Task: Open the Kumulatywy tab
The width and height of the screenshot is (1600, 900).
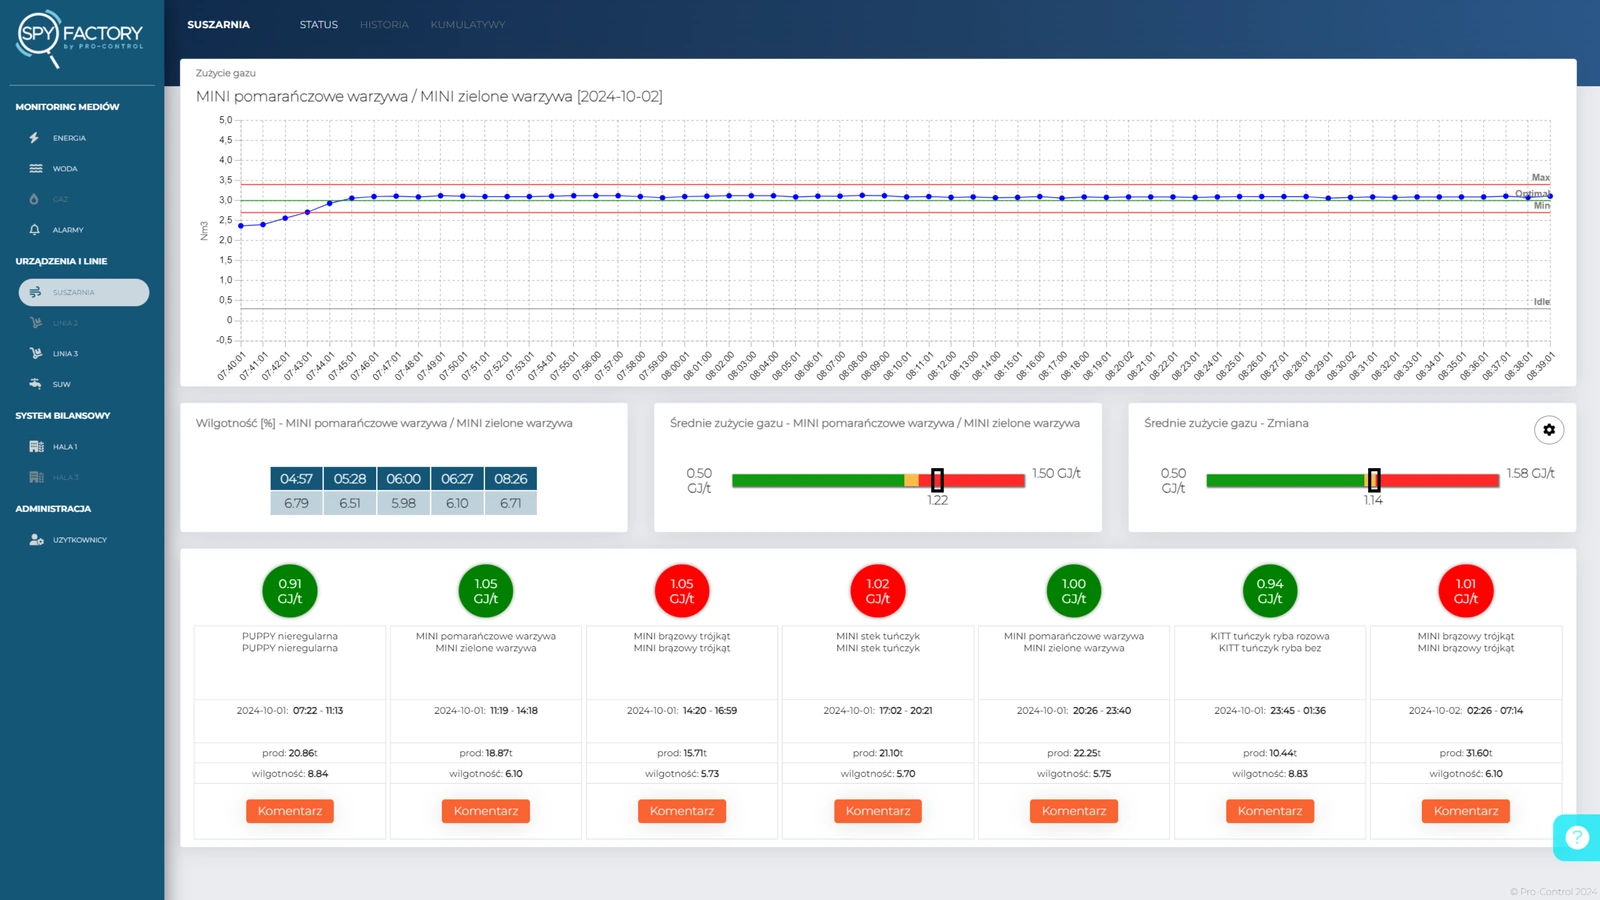Action: point(467,25)
